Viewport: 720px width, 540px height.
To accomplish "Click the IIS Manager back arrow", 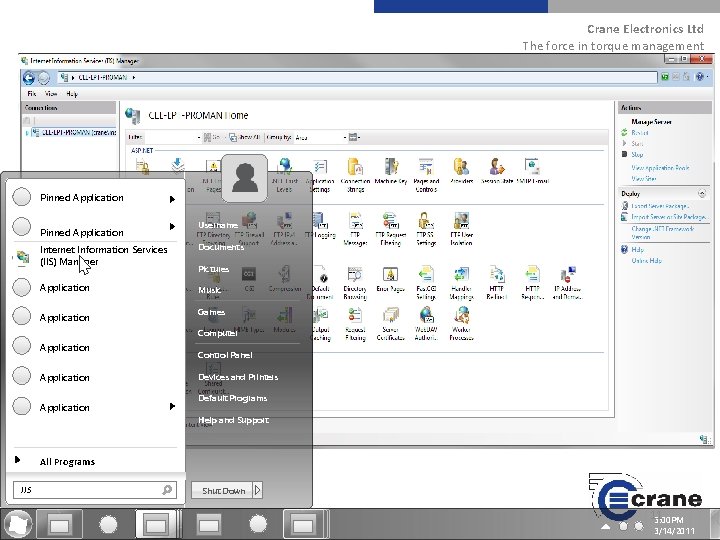I will [28, 78].
